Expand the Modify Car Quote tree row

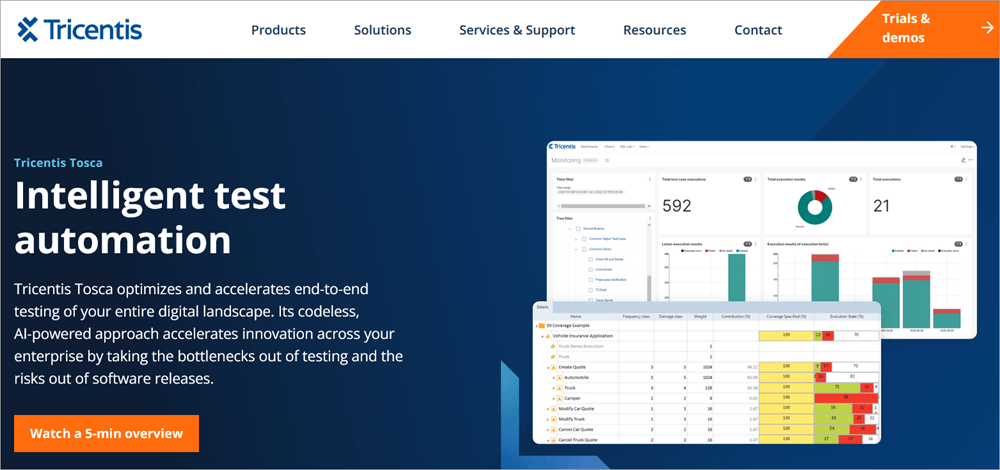(x=546, y=408)
